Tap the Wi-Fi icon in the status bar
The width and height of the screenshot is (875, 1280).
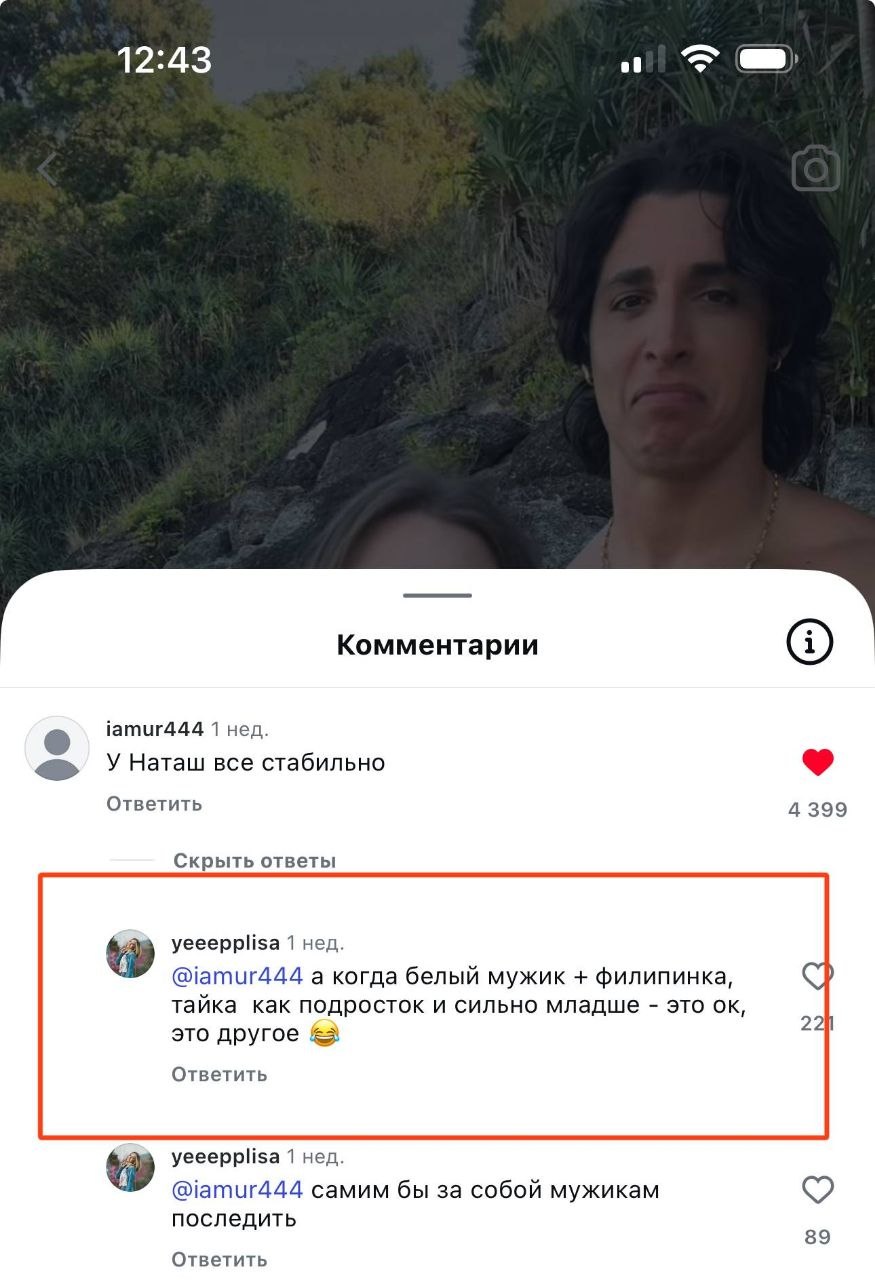coord(700,60)
